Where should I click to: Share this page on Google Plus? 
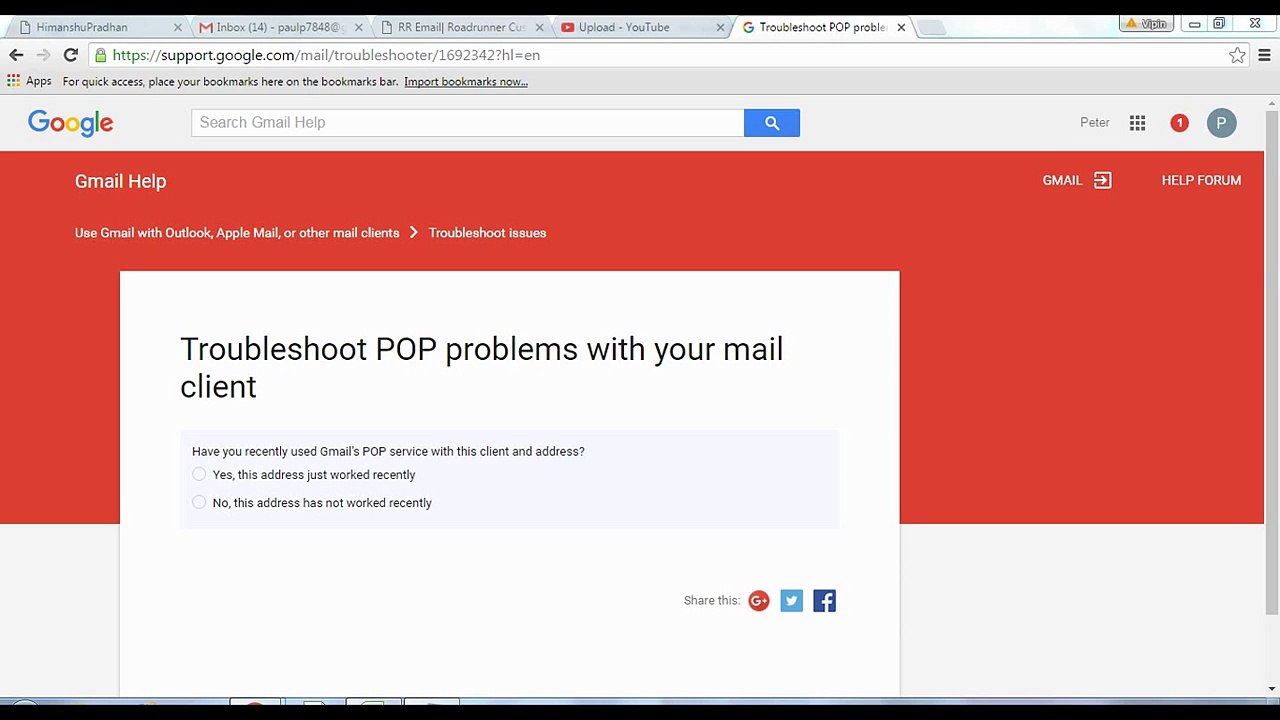click(759, 600)
